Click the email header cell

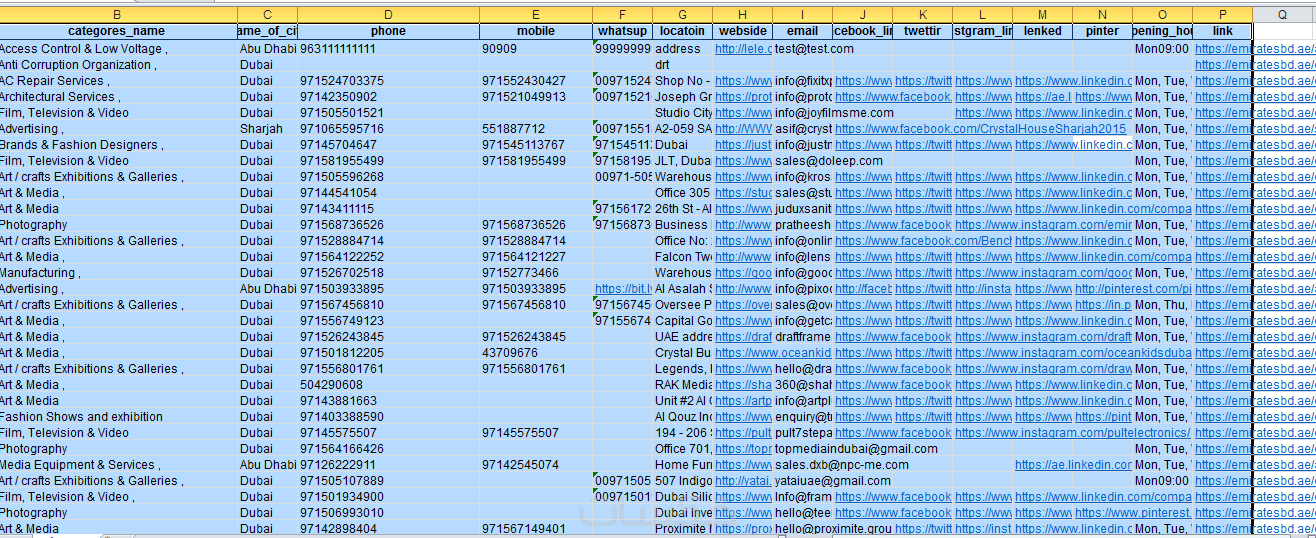802,31
